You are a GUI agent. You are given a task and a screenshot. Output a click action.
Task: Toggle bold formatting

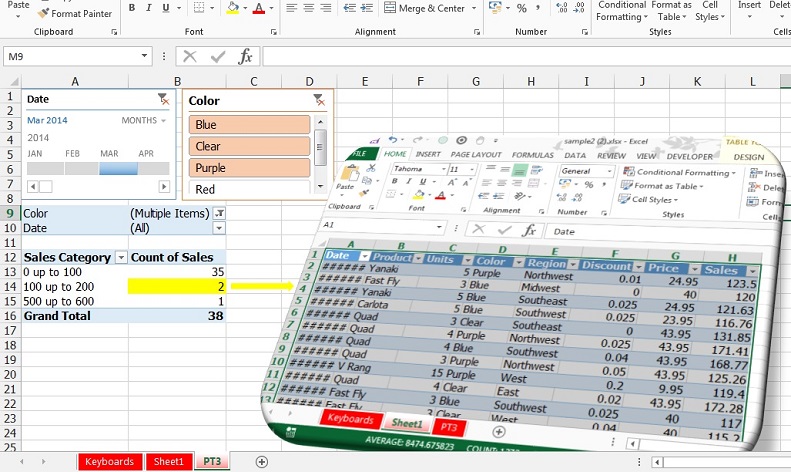pos(132,8)
